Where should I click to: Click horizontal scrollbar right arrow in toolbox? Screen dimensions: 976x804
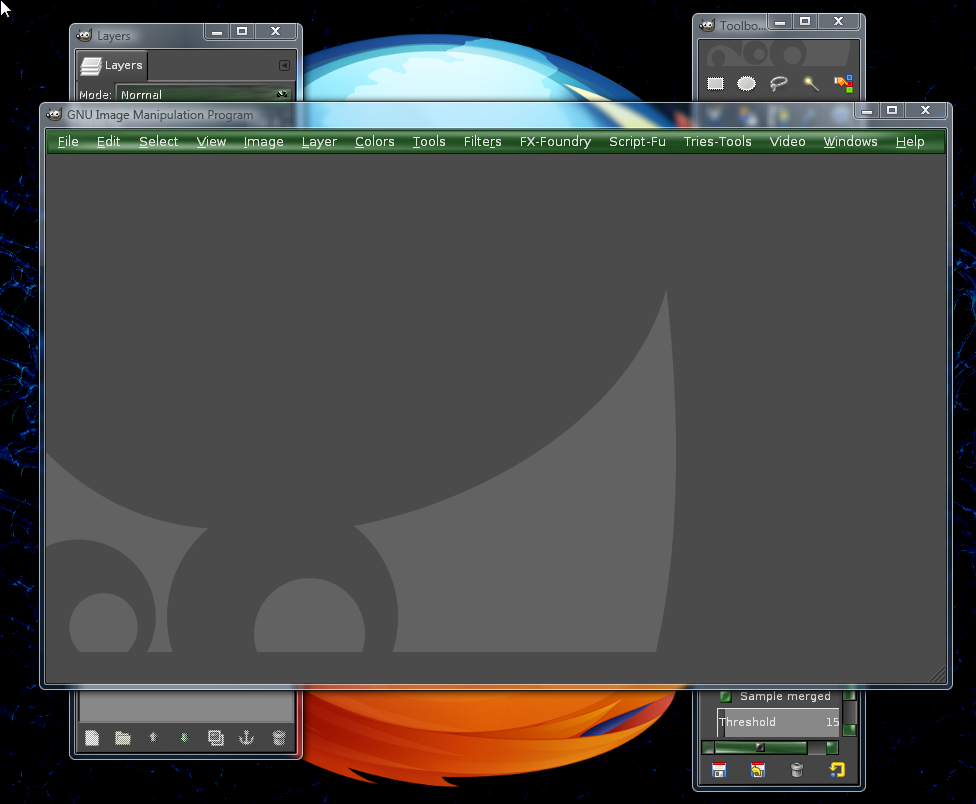(832, 747)
